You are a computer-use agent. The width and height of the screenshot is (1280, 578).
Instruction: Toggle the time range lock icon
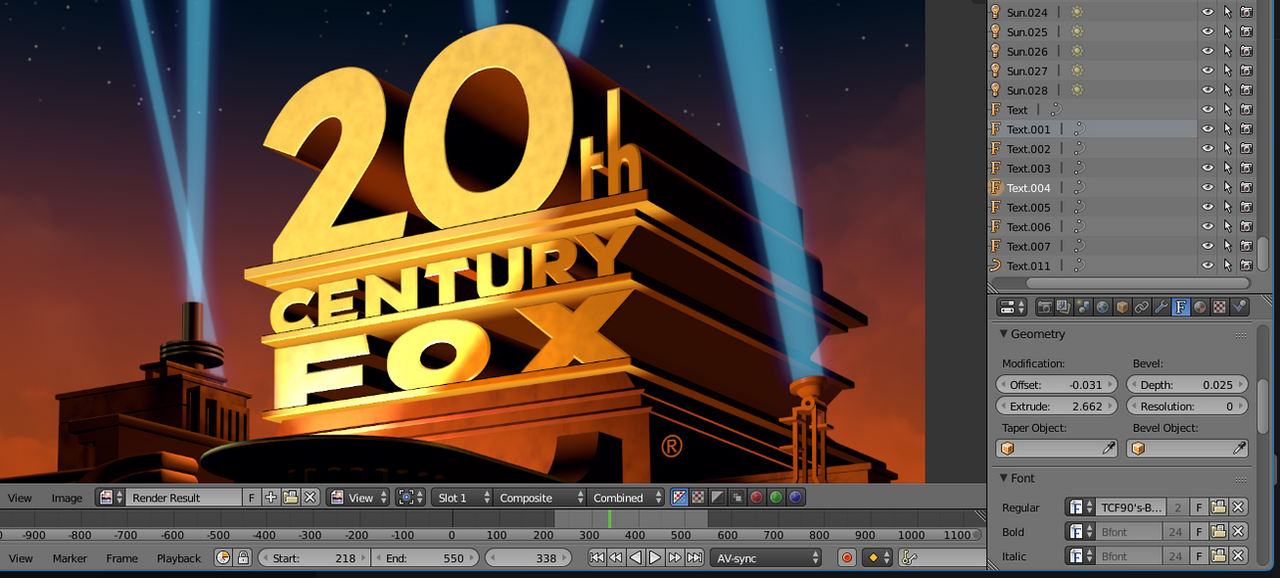[x=242, y=558]
